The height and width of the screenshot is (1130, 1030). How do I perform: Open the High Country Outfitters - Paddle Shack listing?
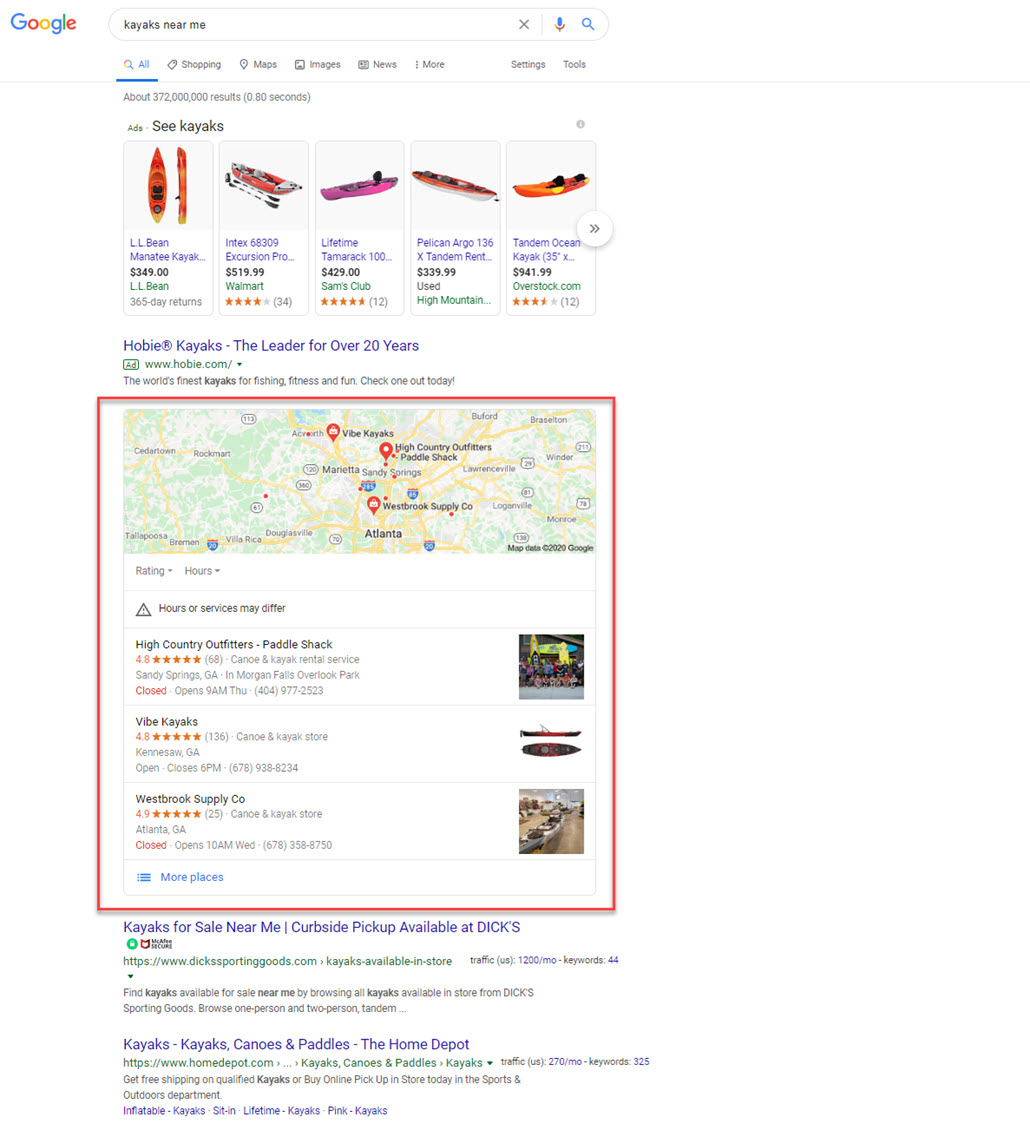pos(234,644)
